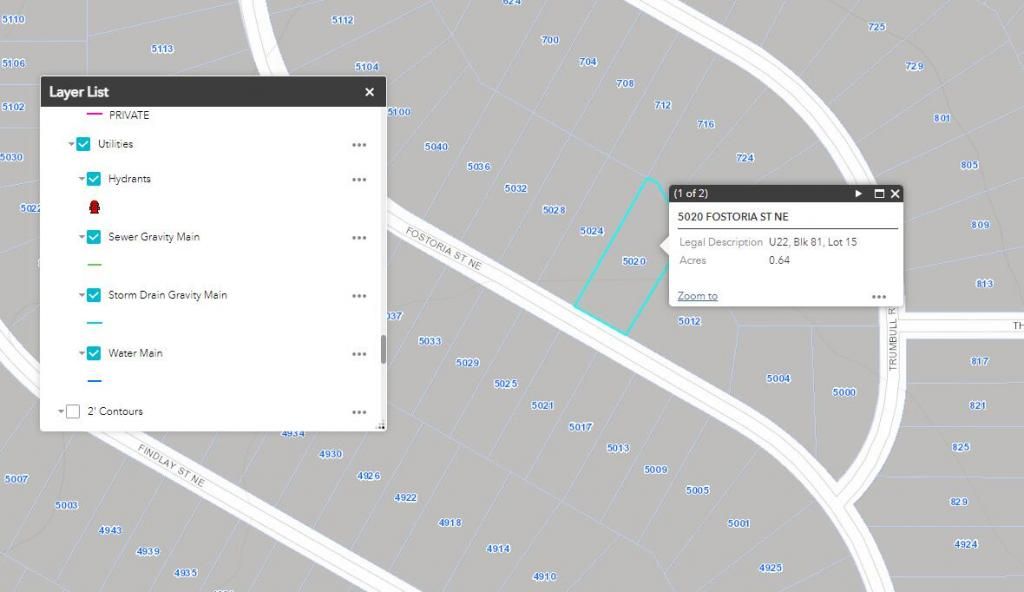Click the Layer List vertical scrollbar

382,349
